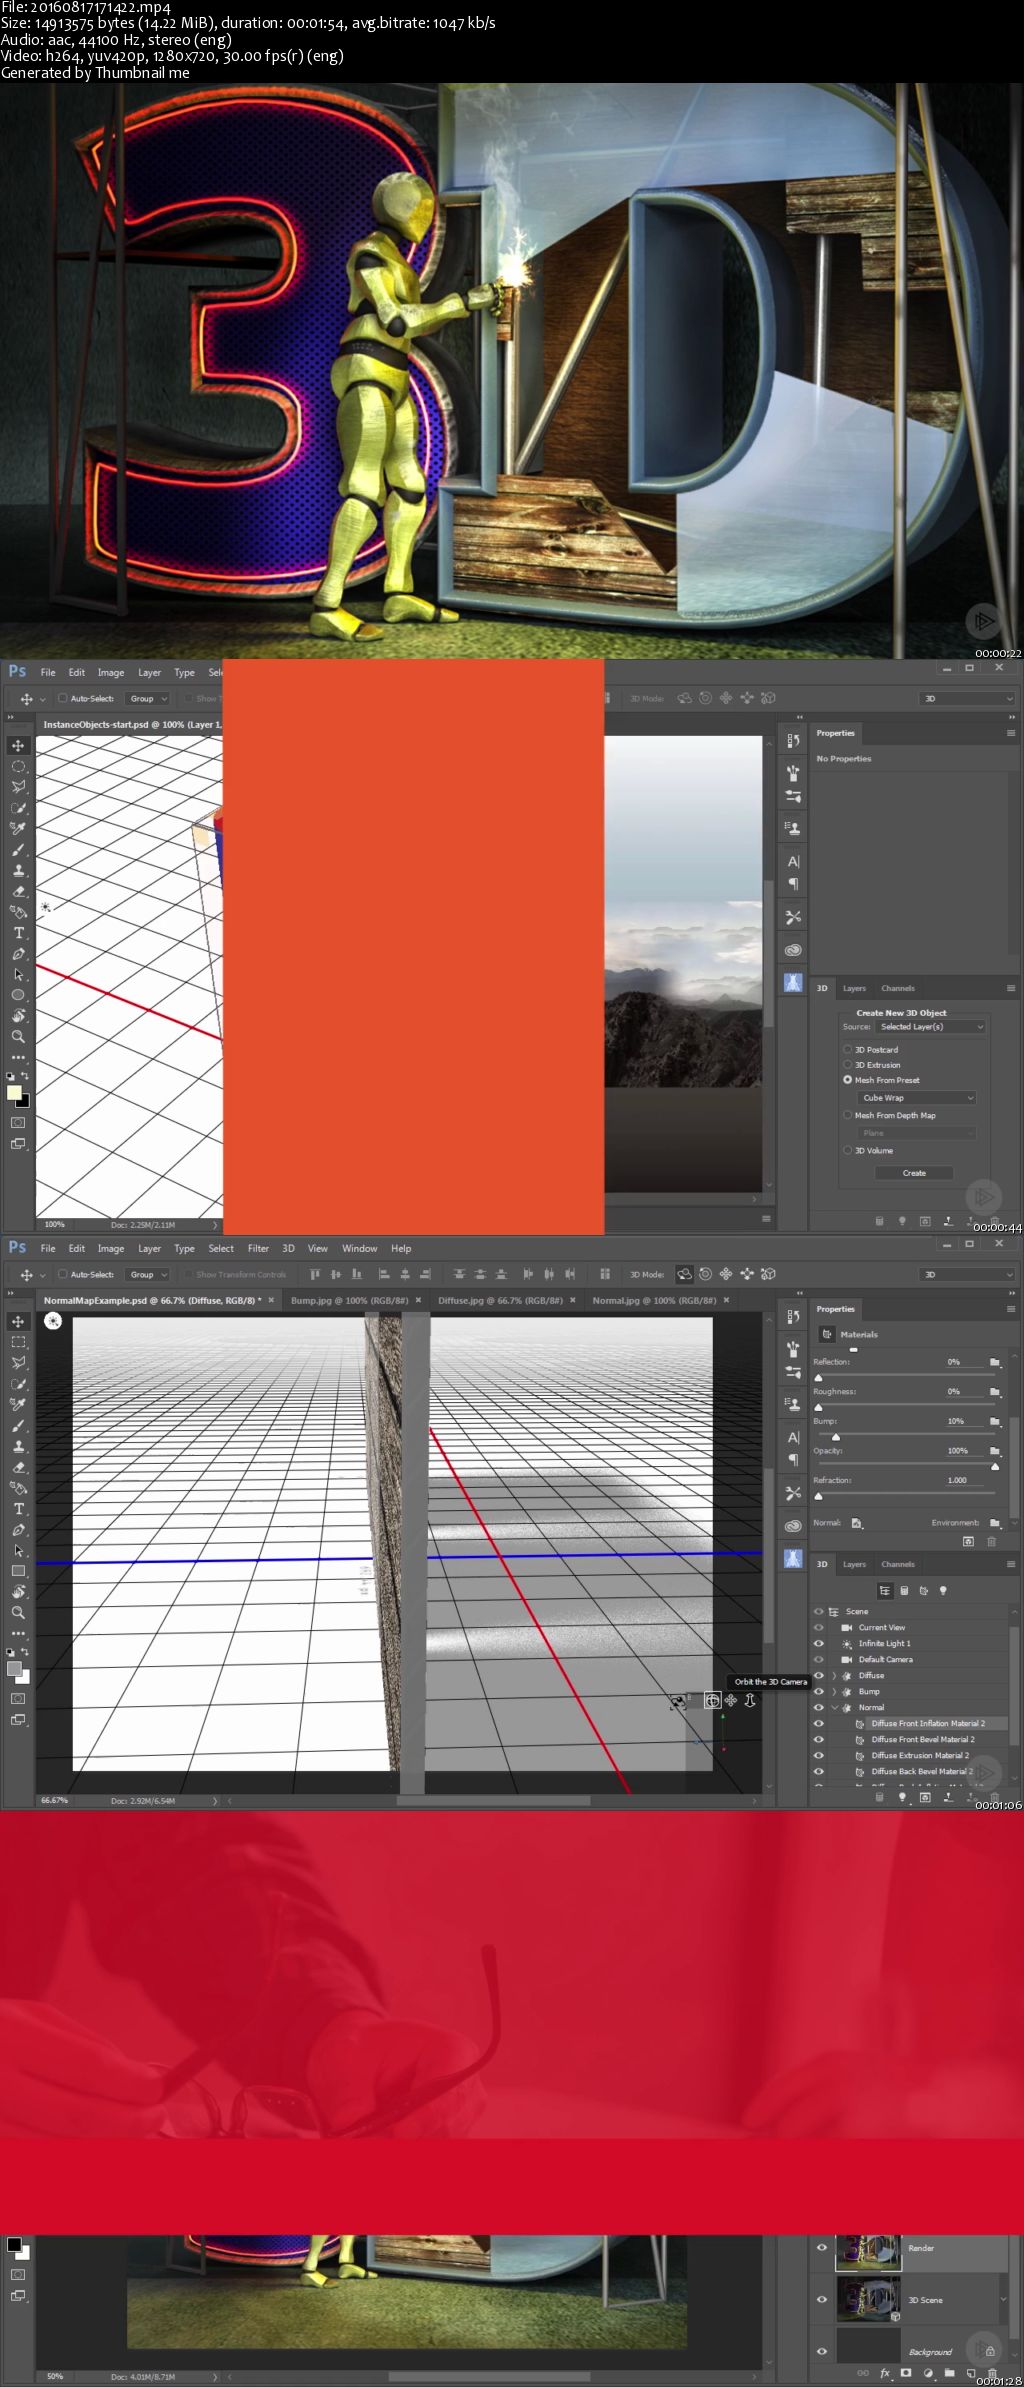Select the 3D Extrusion radio option

click(x=847, y=1065)
